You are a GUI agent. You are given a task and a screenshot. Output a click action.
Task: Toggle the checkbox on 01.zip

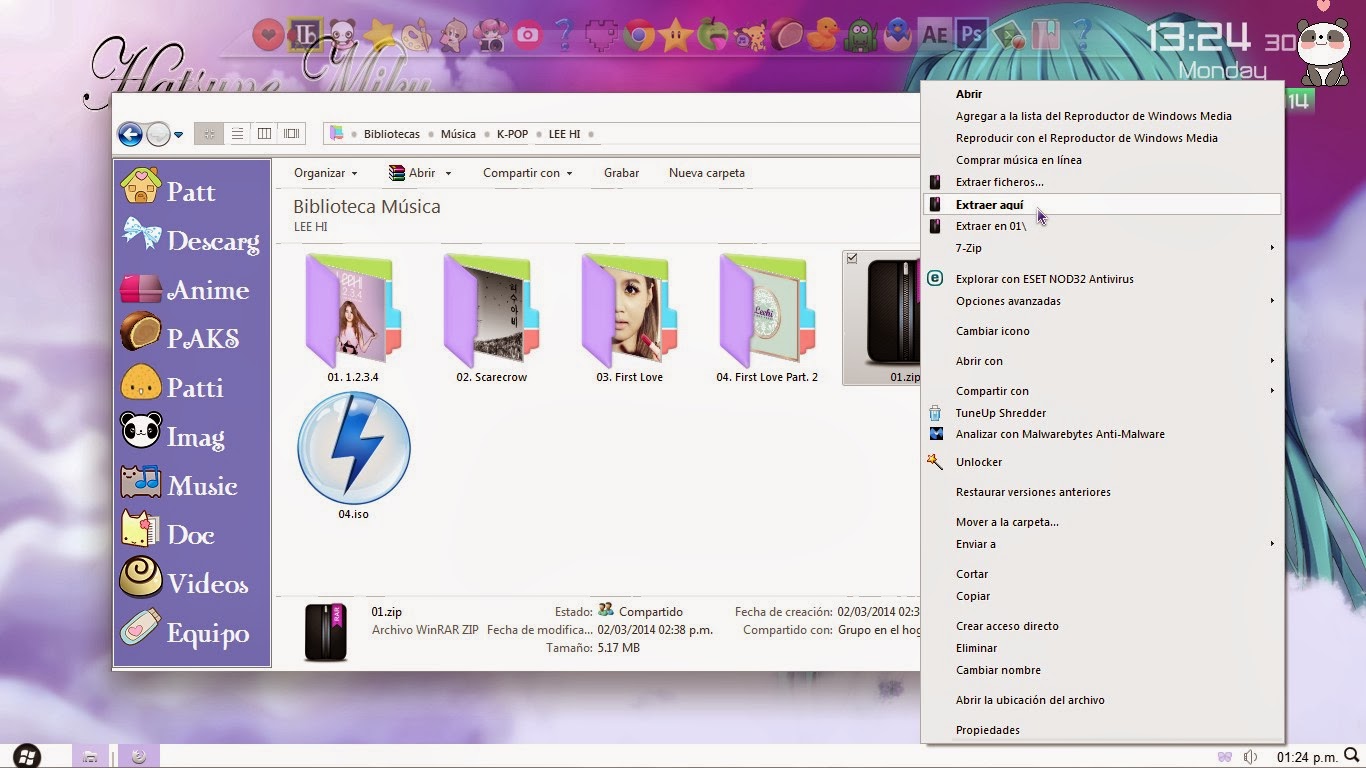pyautogui.click(x=852, y=258)
